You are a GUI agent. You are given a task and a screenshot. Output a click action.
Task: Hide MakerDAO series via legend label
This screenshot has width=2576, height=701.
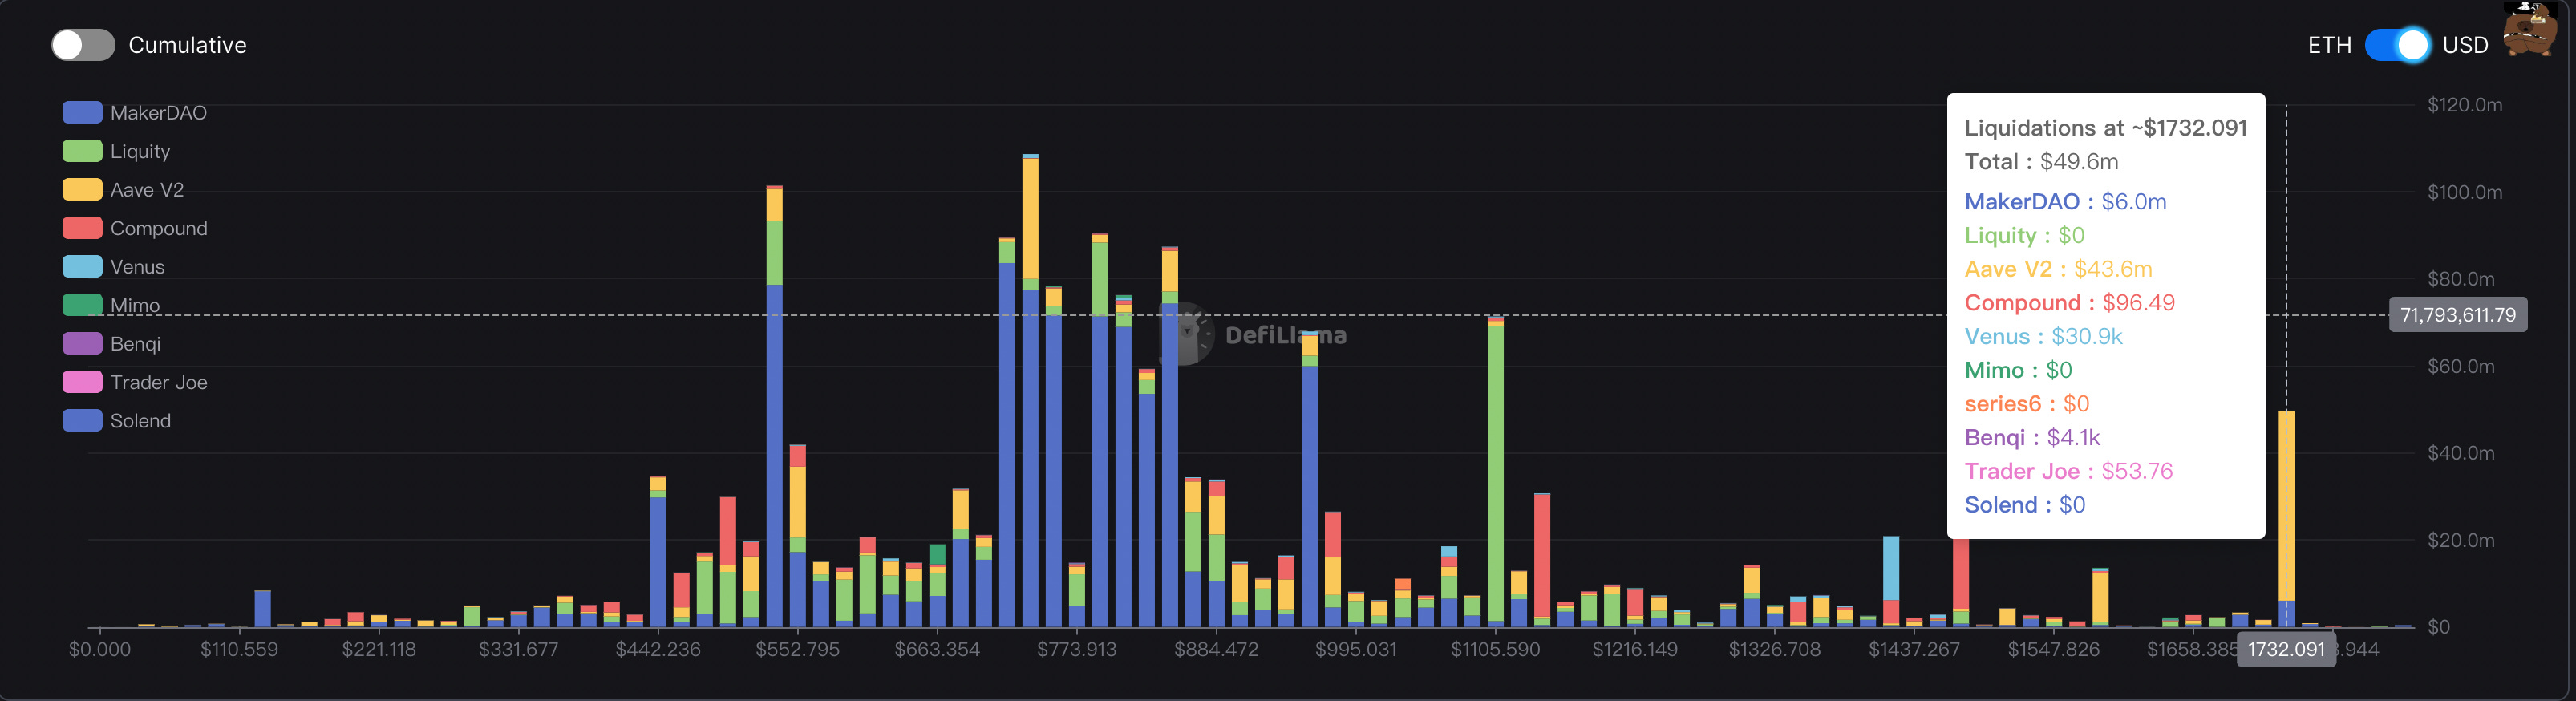point(159,113)
